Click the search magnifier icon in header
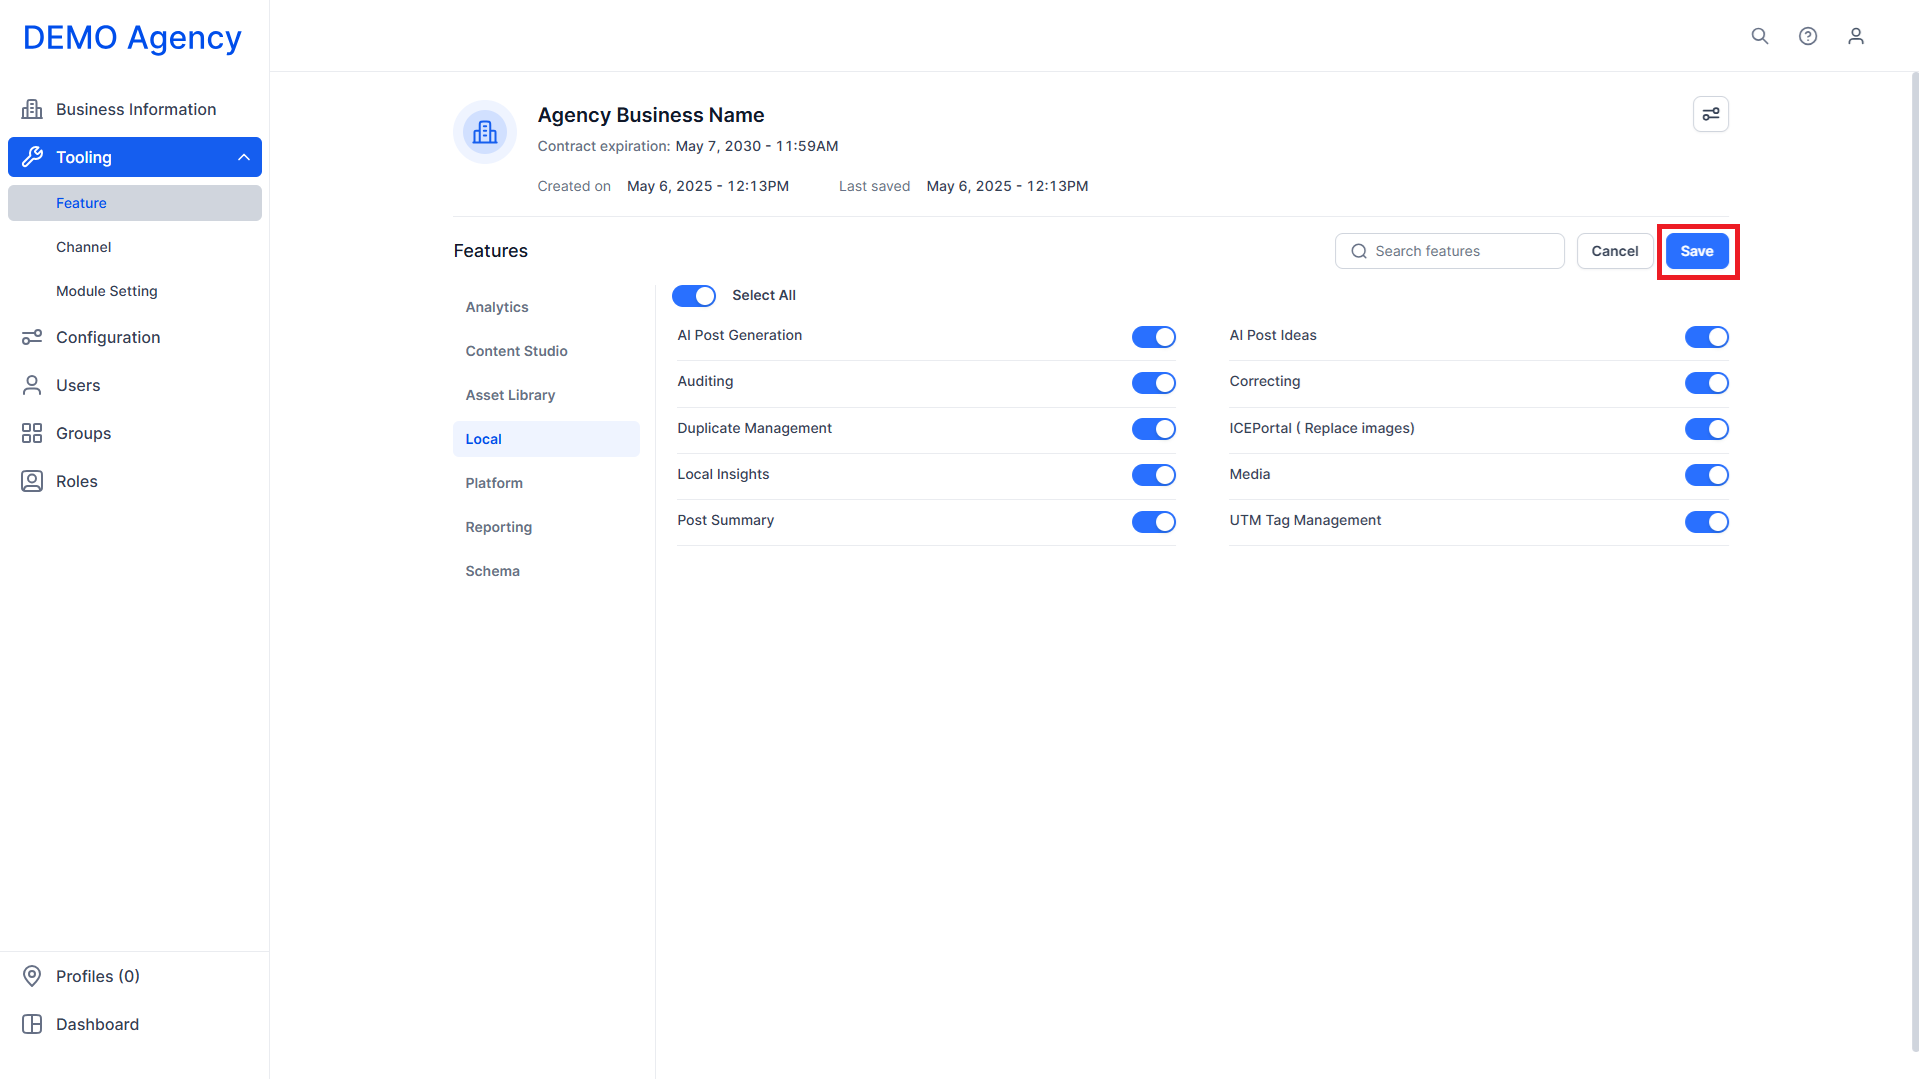 (1760, 36)
